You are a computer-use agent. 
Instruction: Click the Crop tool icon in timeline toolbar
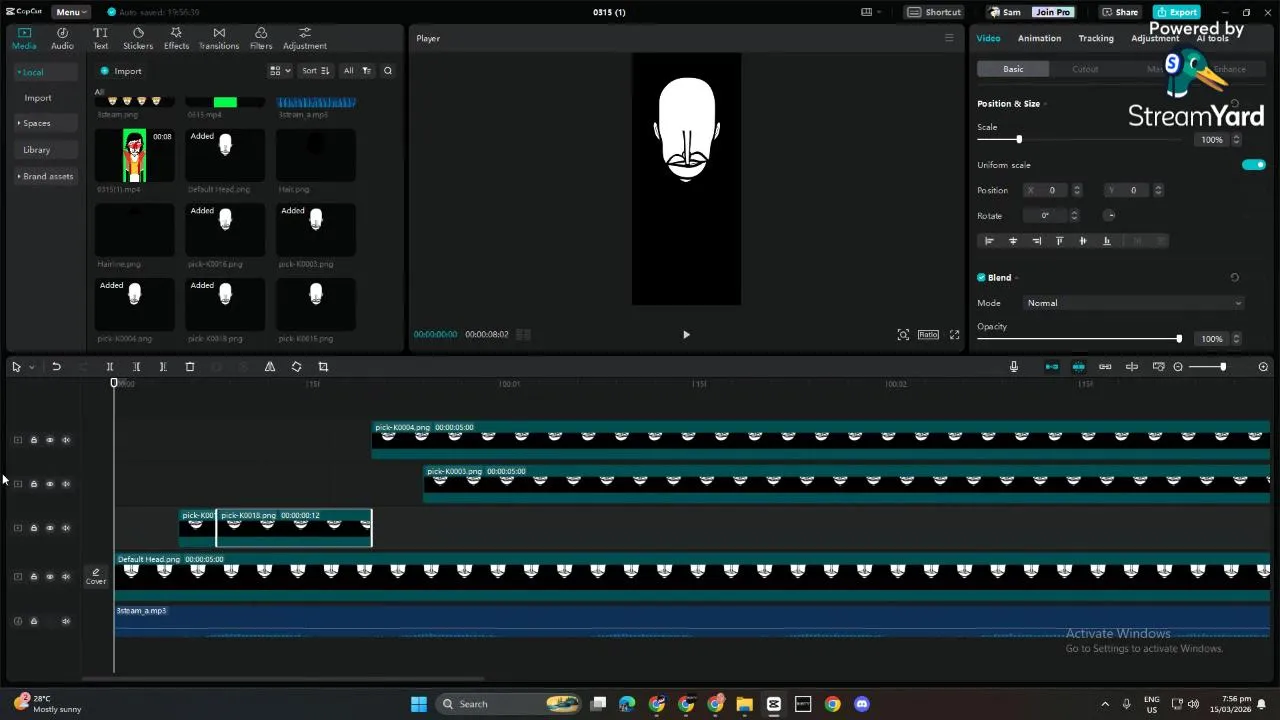[x=323, y=367]
